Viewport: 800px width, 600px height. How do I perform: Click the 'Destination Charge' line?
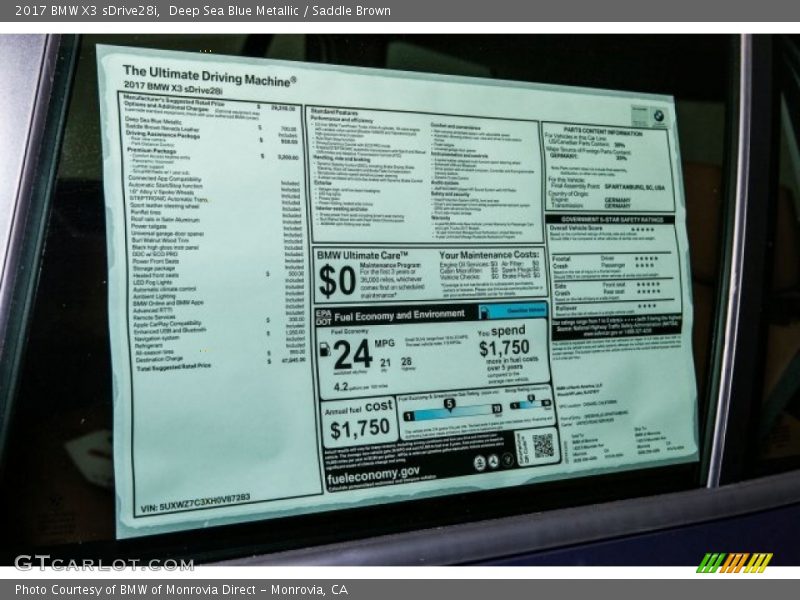pos(159,359)
